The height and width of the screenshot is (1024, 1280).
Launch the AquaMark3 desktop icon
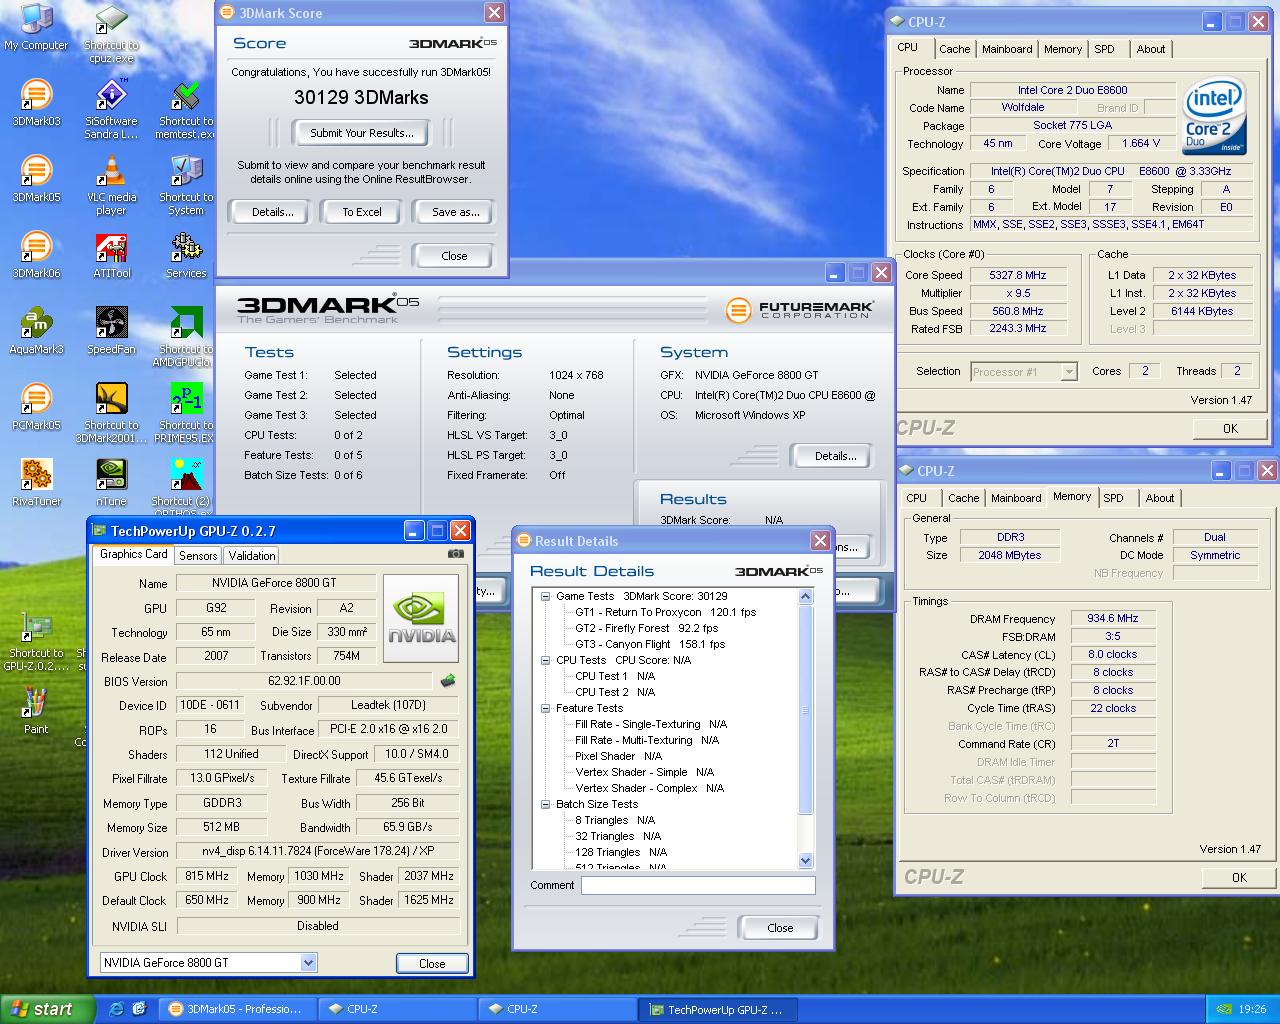click(x=36, y=331)
